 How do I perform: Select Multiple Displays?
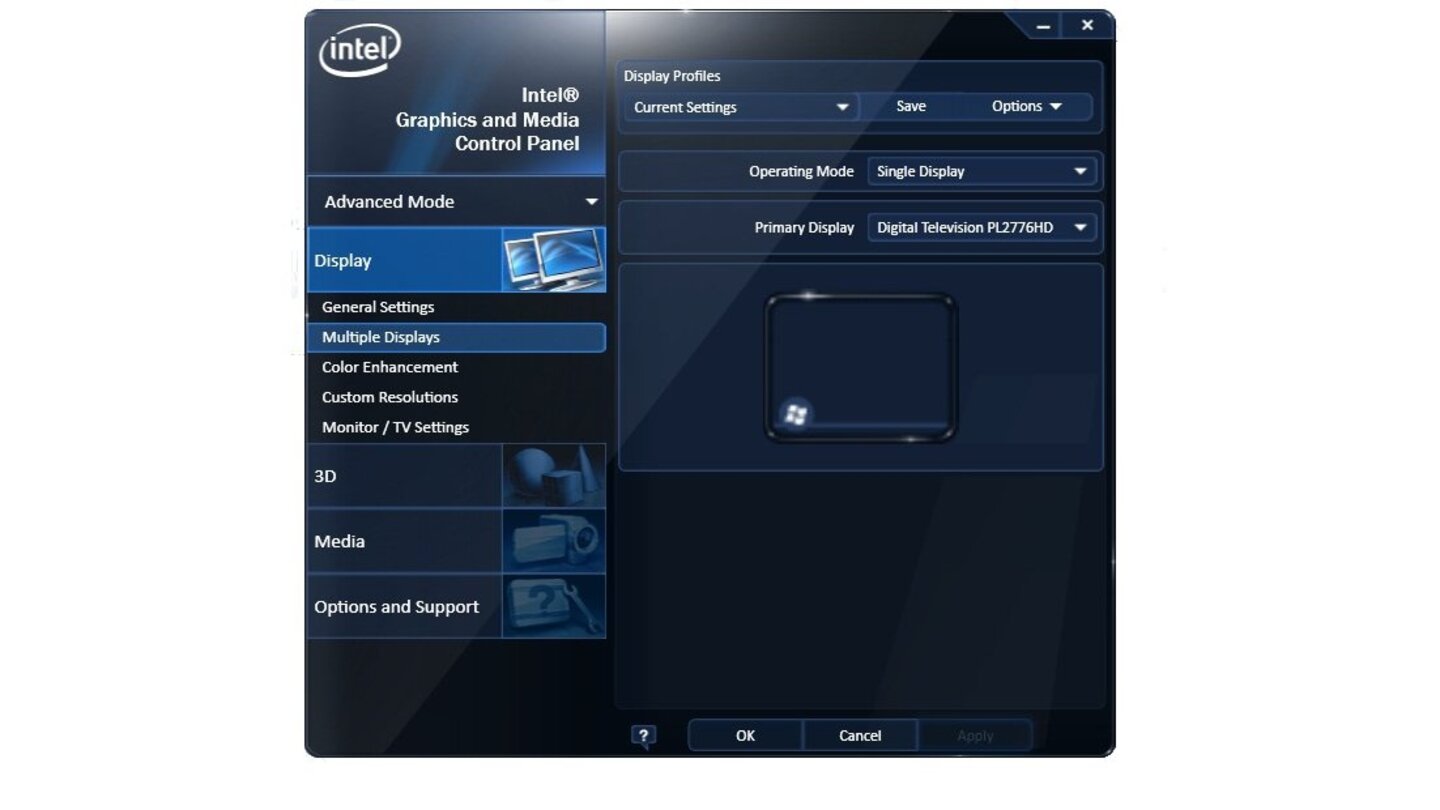[x=456, y=337]
